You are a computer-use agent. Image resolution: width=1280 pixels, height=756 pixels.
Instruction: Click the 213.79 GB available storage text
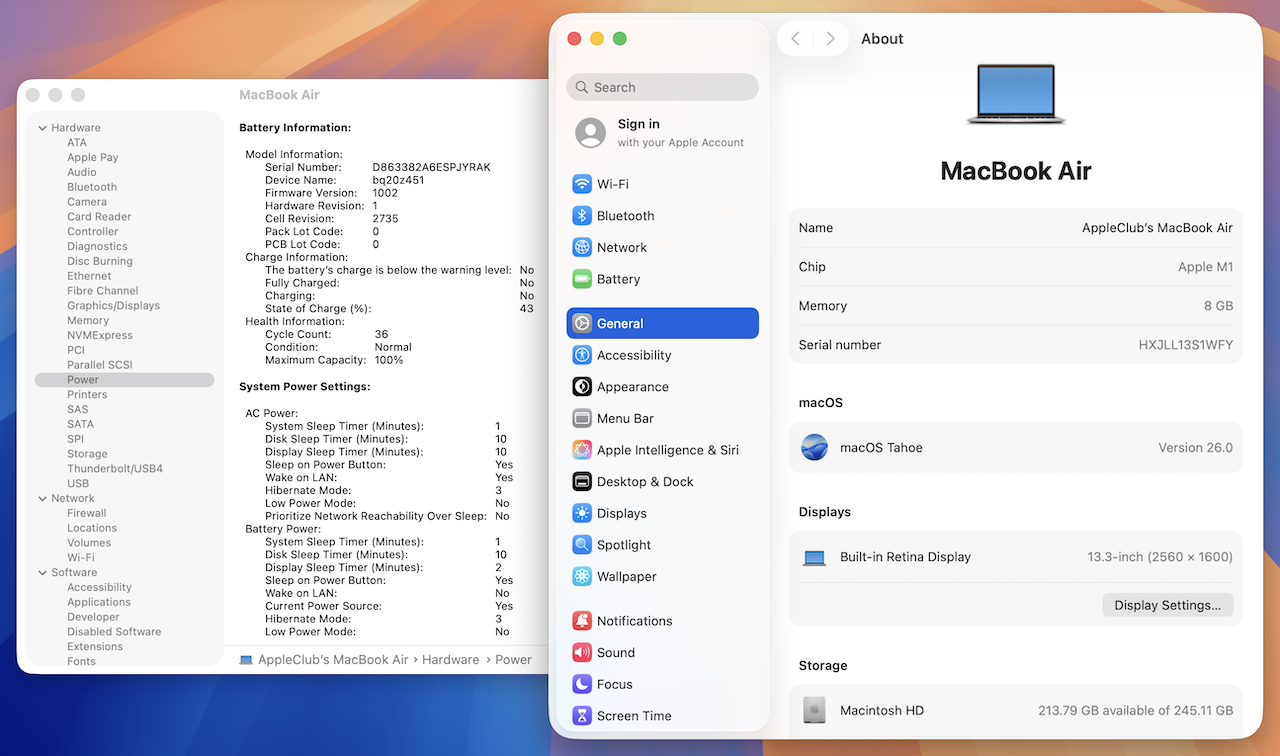coord(1135,711)
